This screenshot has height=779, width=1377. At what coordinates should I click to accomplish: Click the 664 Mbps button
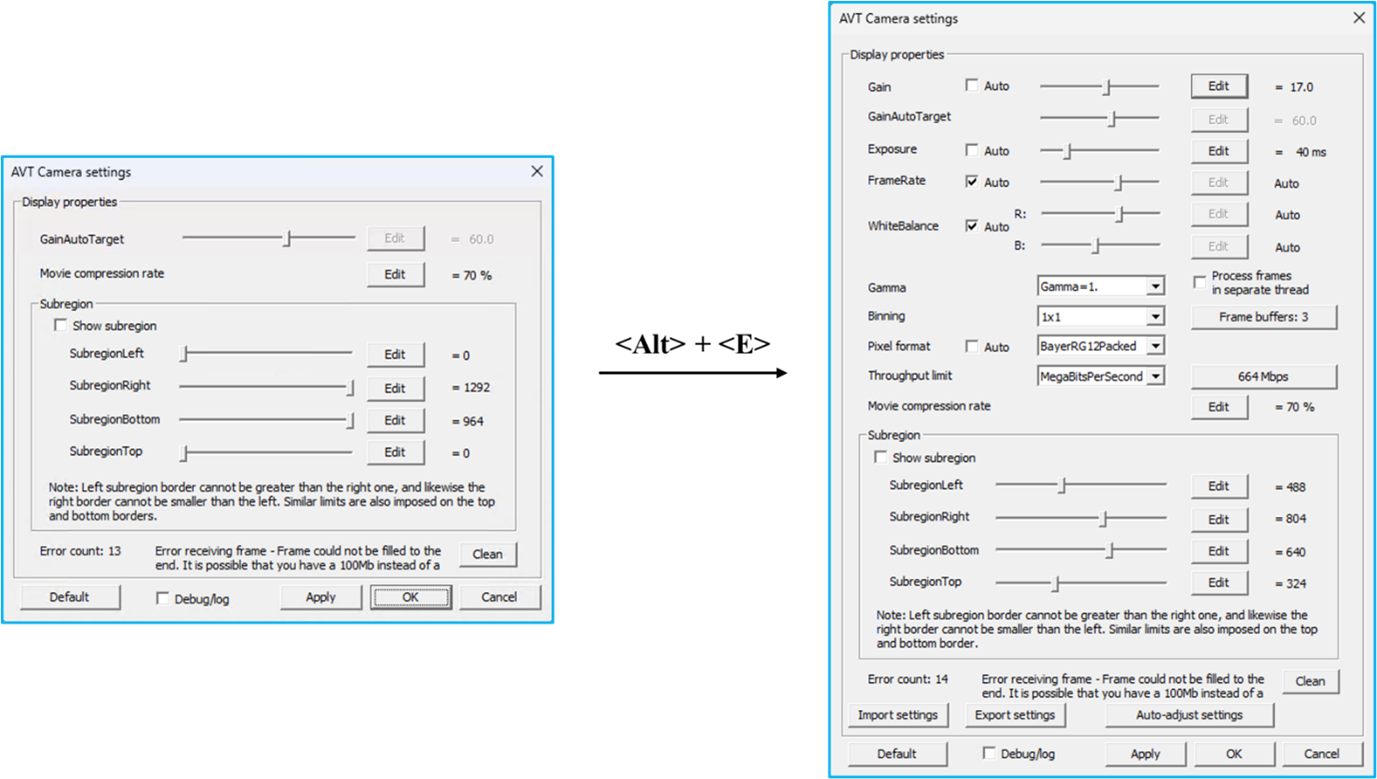[1263, 377]
